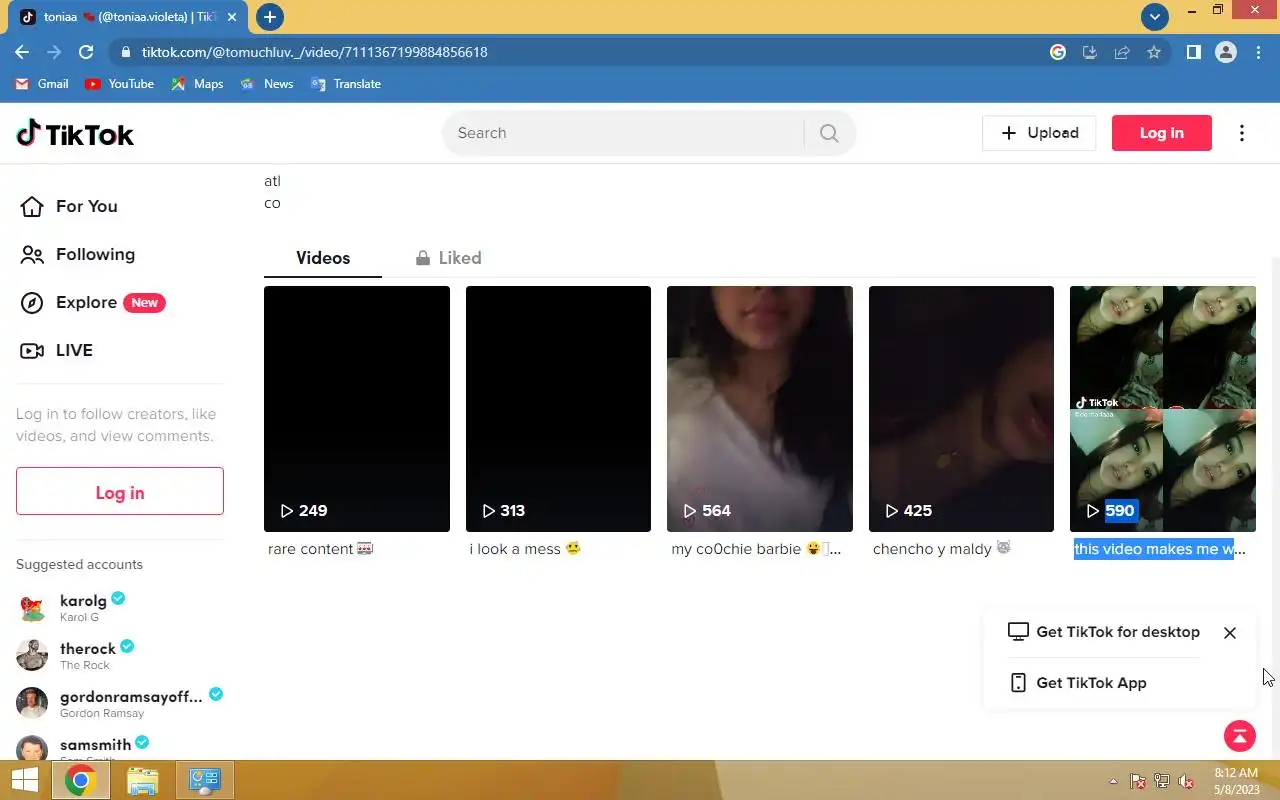
Task: Click the red scroll-to-top button
Action: [1240, 737]
